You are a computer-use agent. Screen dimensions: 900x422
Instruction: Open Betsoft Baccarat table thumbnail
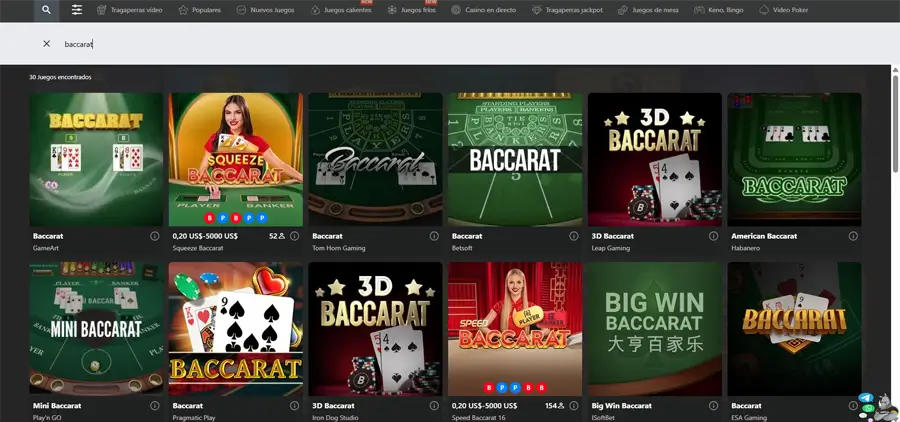pos(515,160)
